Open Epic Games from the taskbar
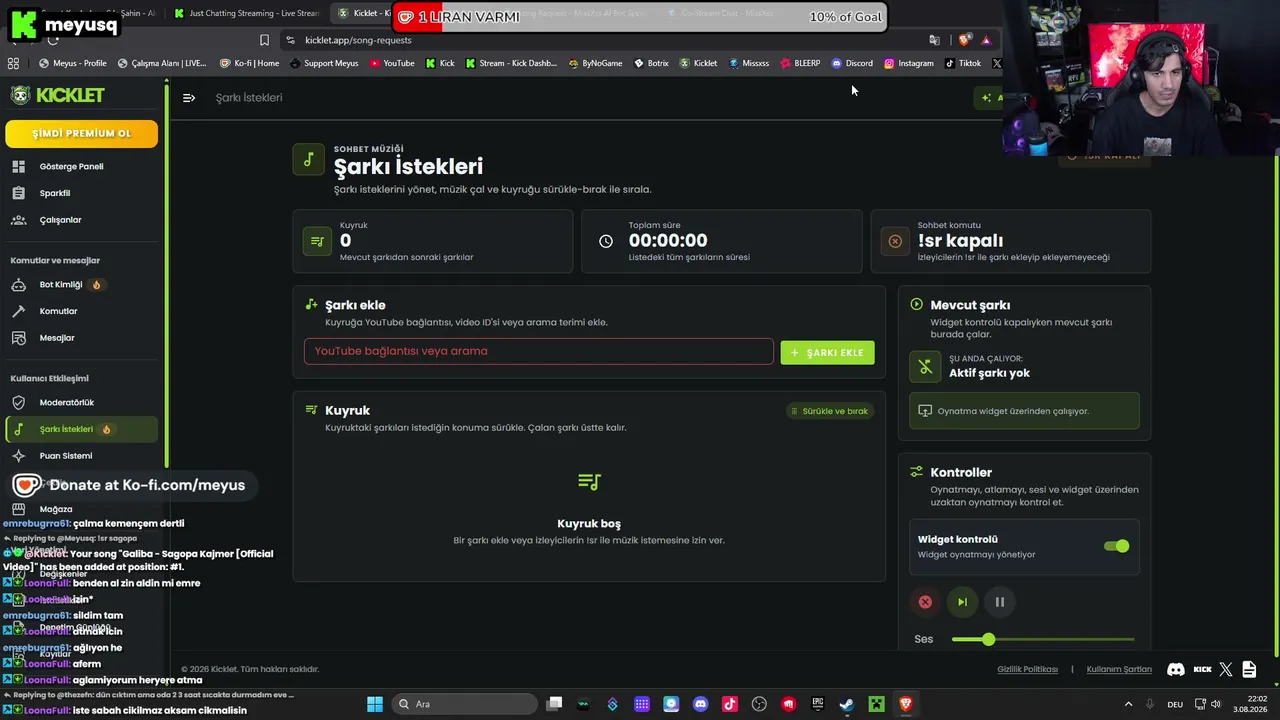Screen dimensions: 1280x720 tap(817, 704)
